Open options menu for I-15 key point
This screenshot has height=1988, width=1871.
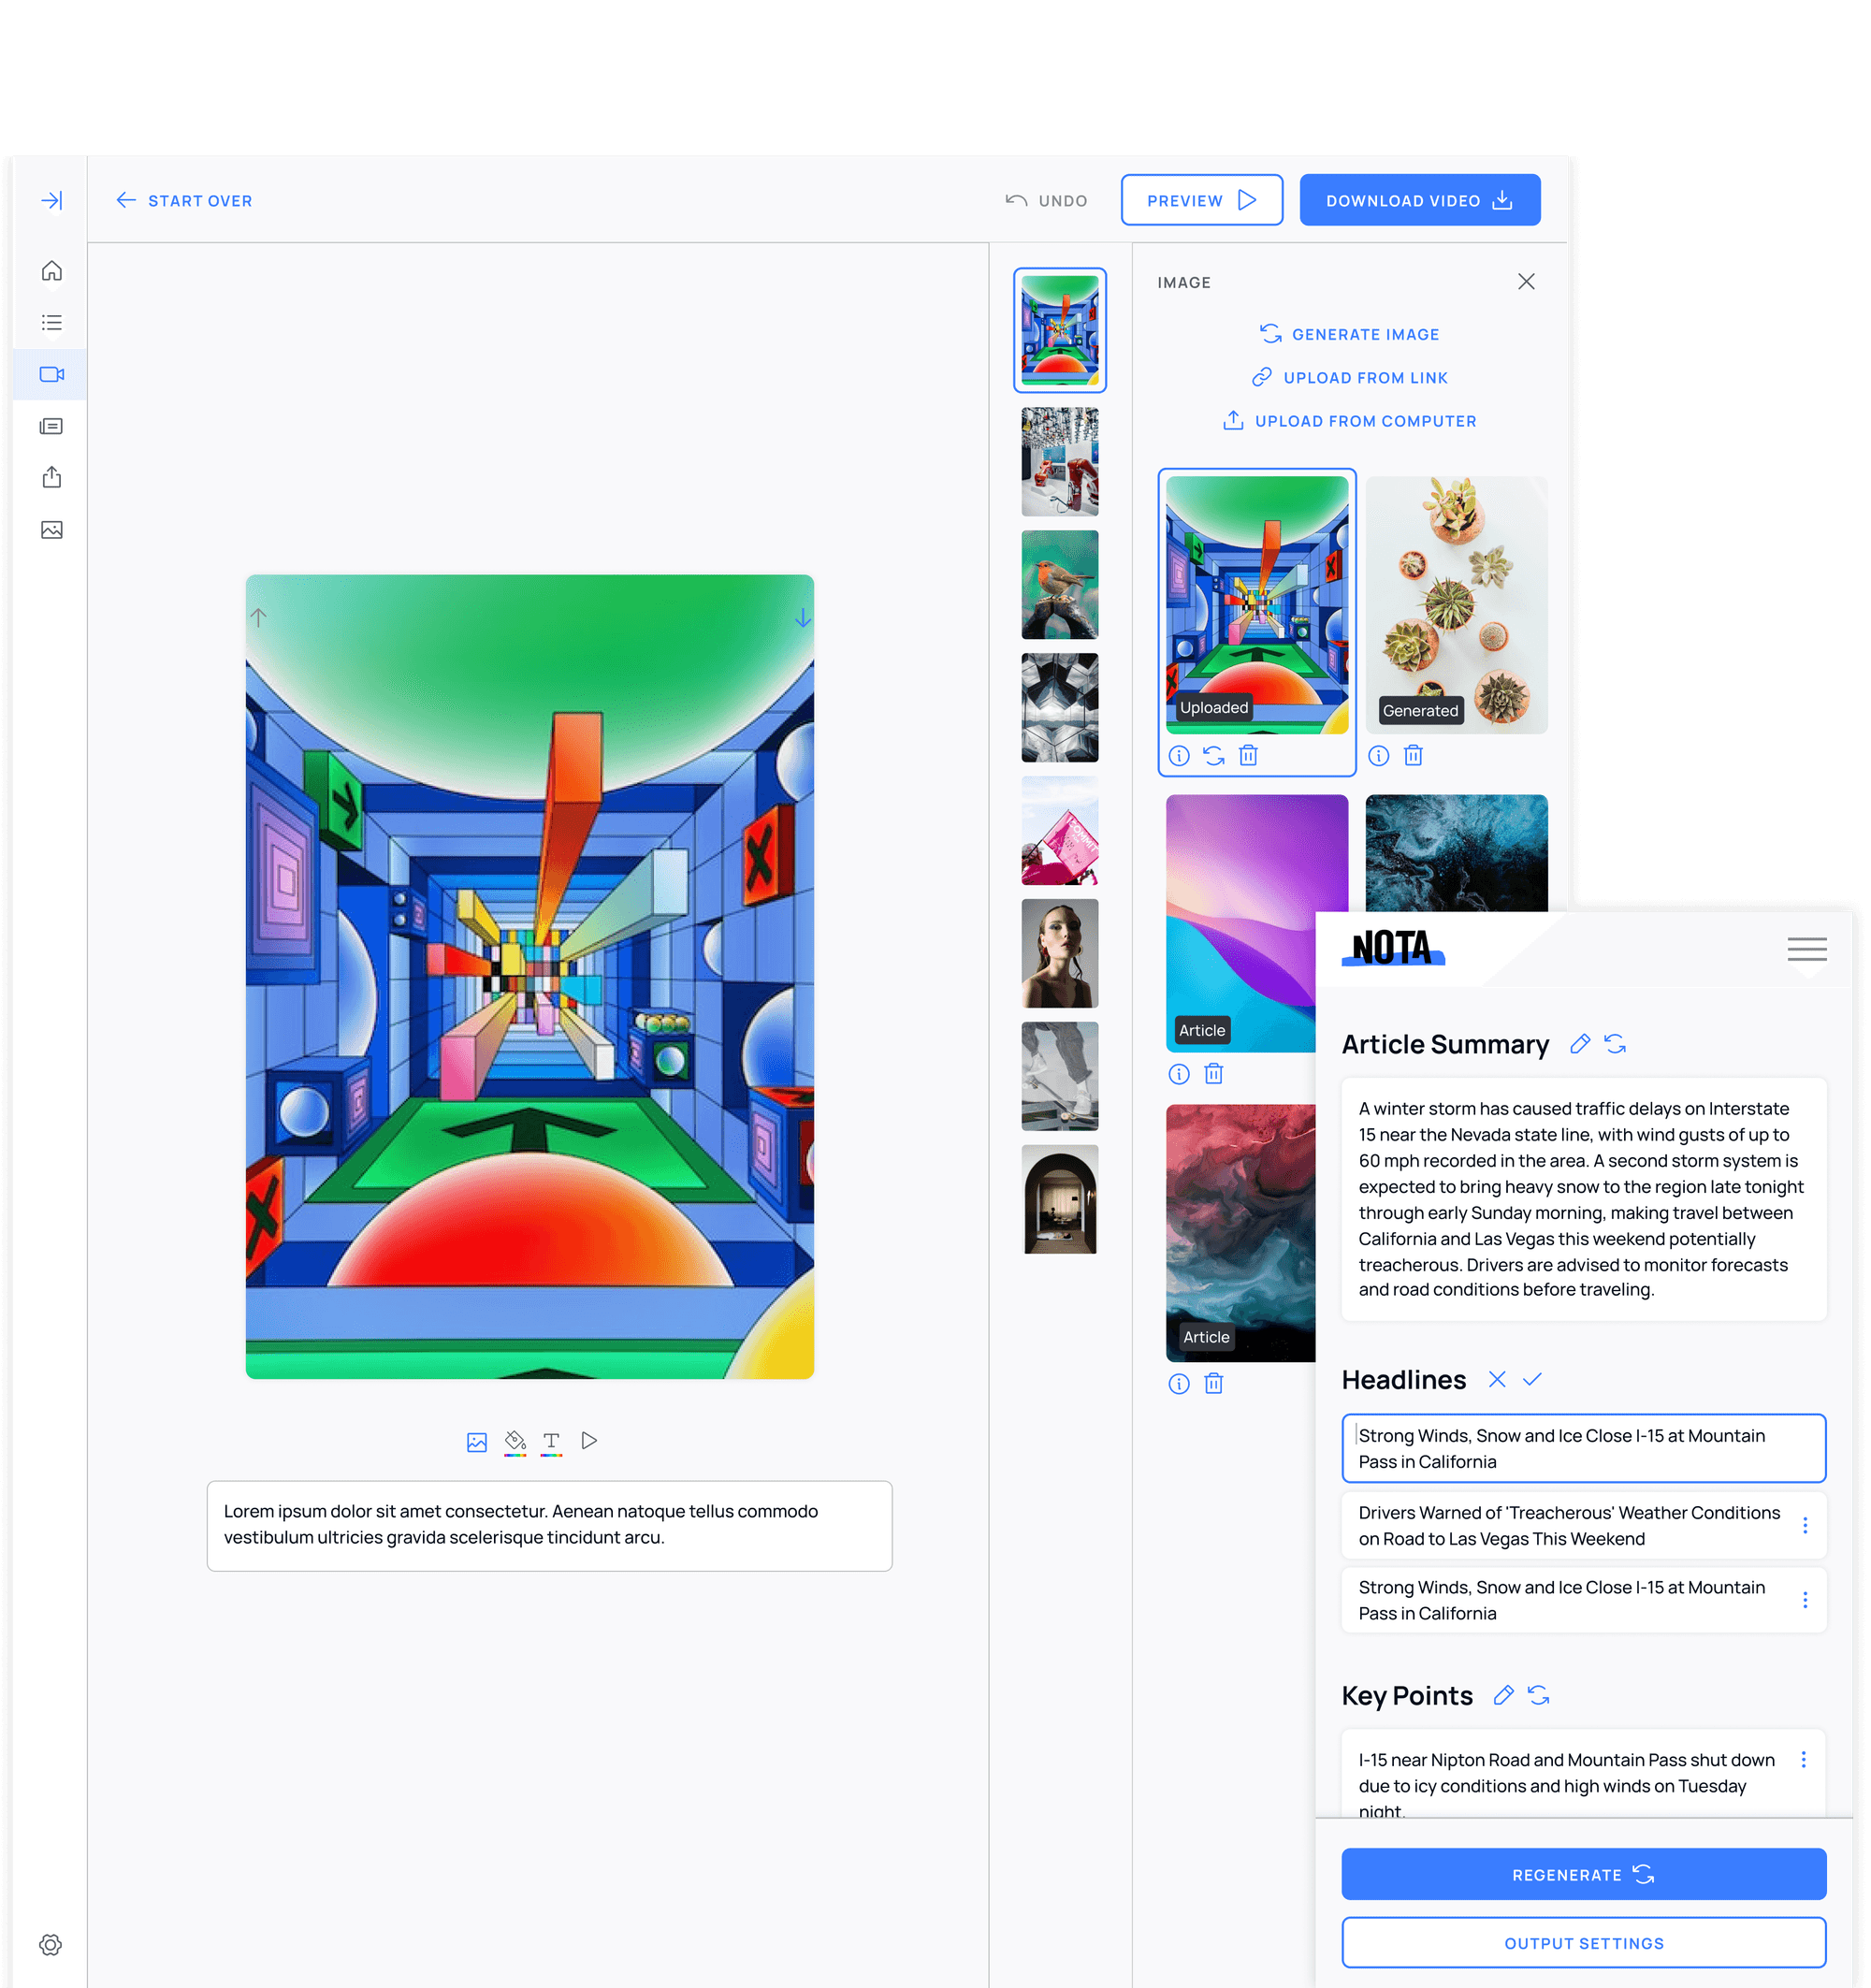[x=1804, y=1759]
